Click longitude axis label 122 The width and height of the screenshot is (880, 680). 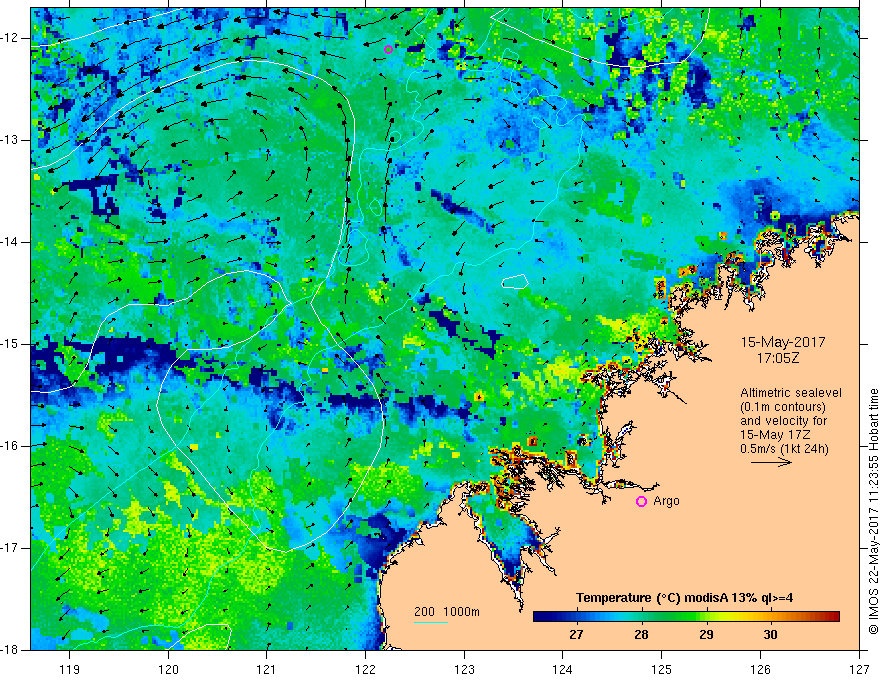click(365, 669)
